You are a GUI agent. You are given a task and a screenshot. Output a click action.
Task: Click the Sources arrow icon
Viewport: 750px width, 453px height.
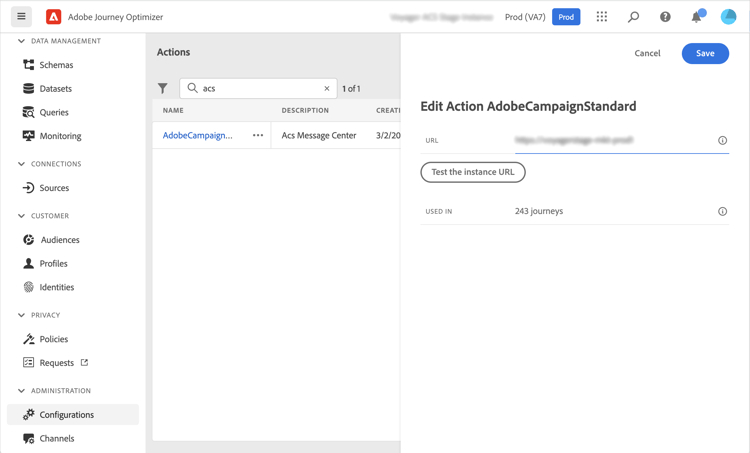[29, 188]
